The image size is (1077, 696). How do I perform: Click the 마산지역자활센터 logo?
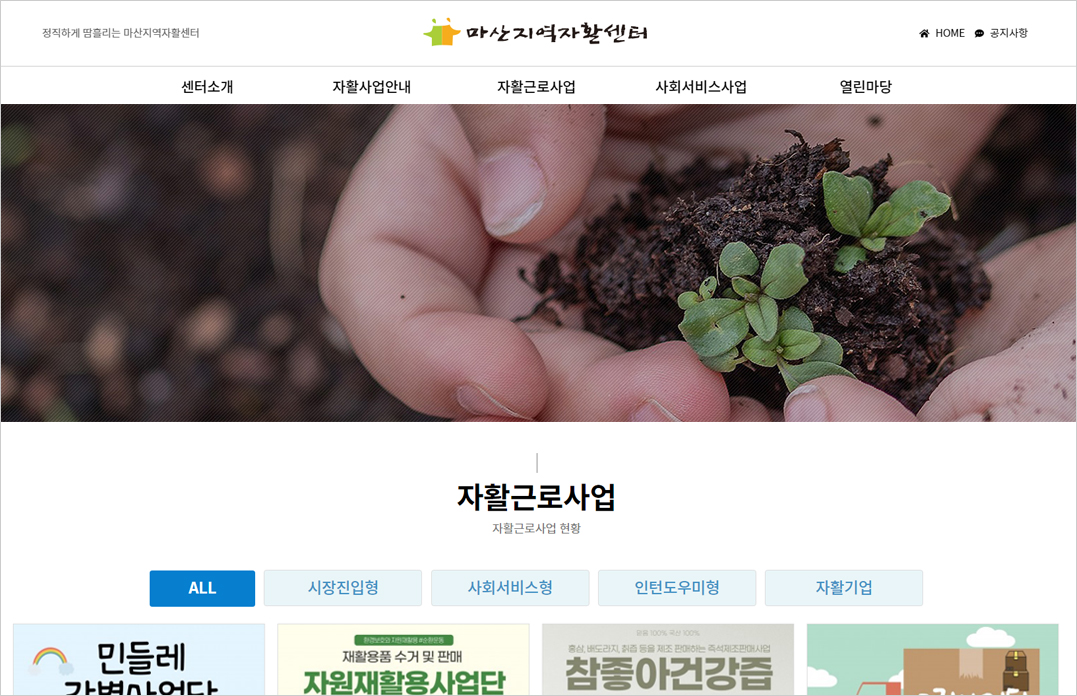click(x=536, y=32)
